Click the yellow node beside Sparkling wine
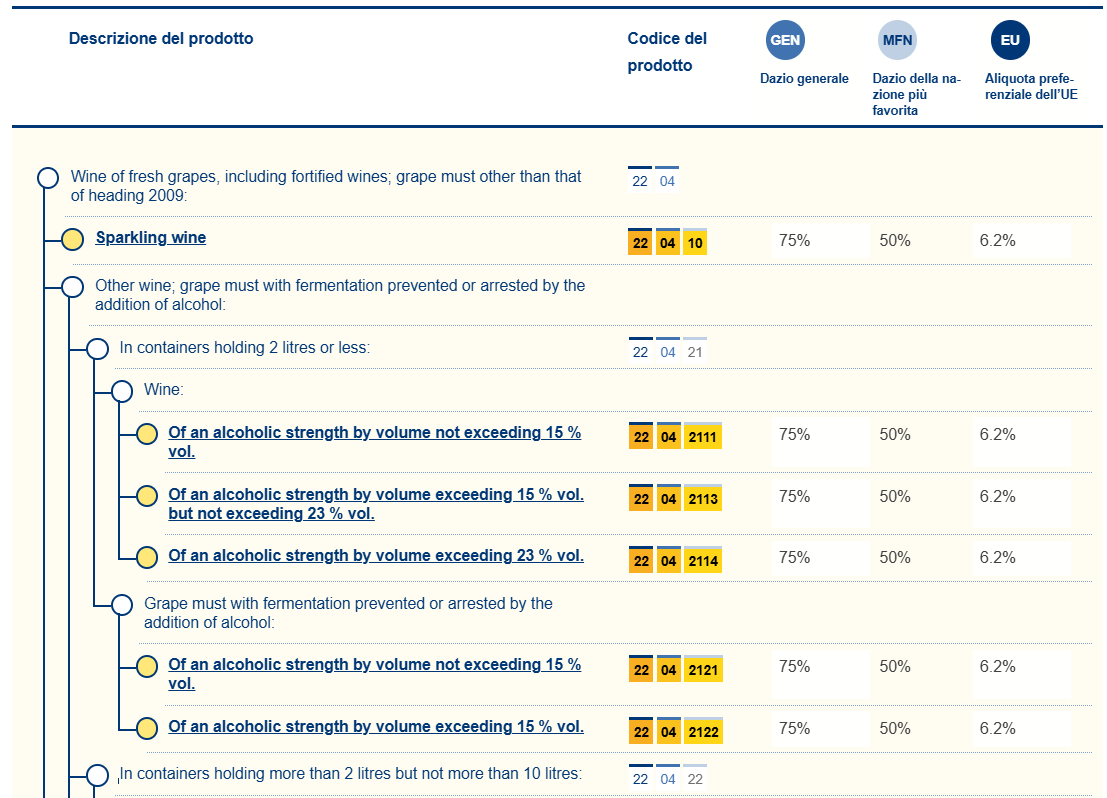1107x798 pixels. (72, 240)
